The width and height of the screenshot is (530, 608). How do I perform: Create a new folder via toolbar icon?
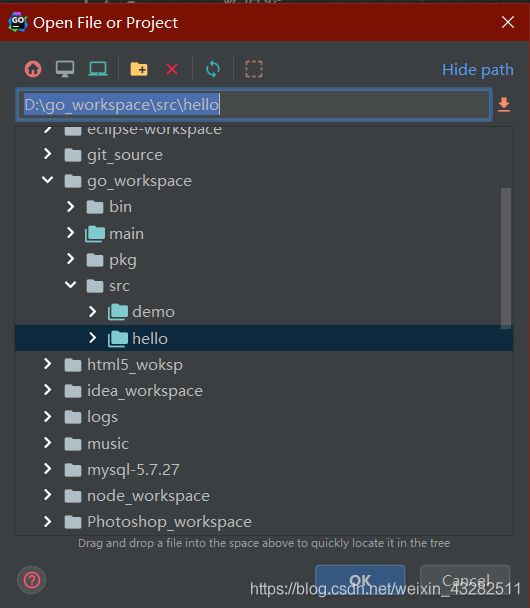[x=139, y=69]
